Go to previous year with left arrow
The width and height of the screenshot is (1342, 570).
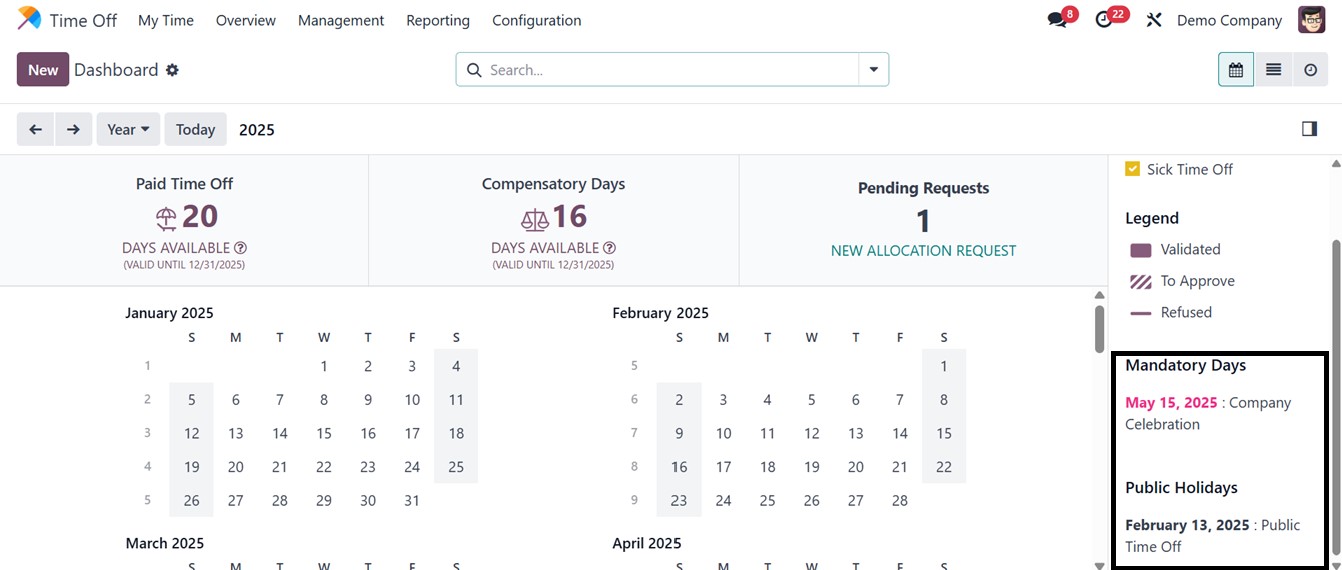click(35, 129)
